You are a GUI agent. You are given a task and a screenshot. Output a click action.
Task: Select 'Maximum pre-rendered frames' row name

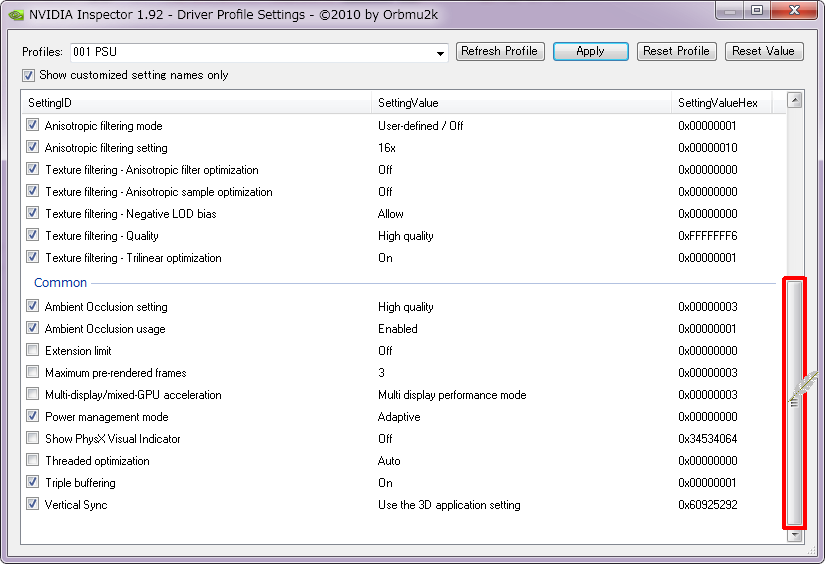click(x=116, y=373)
